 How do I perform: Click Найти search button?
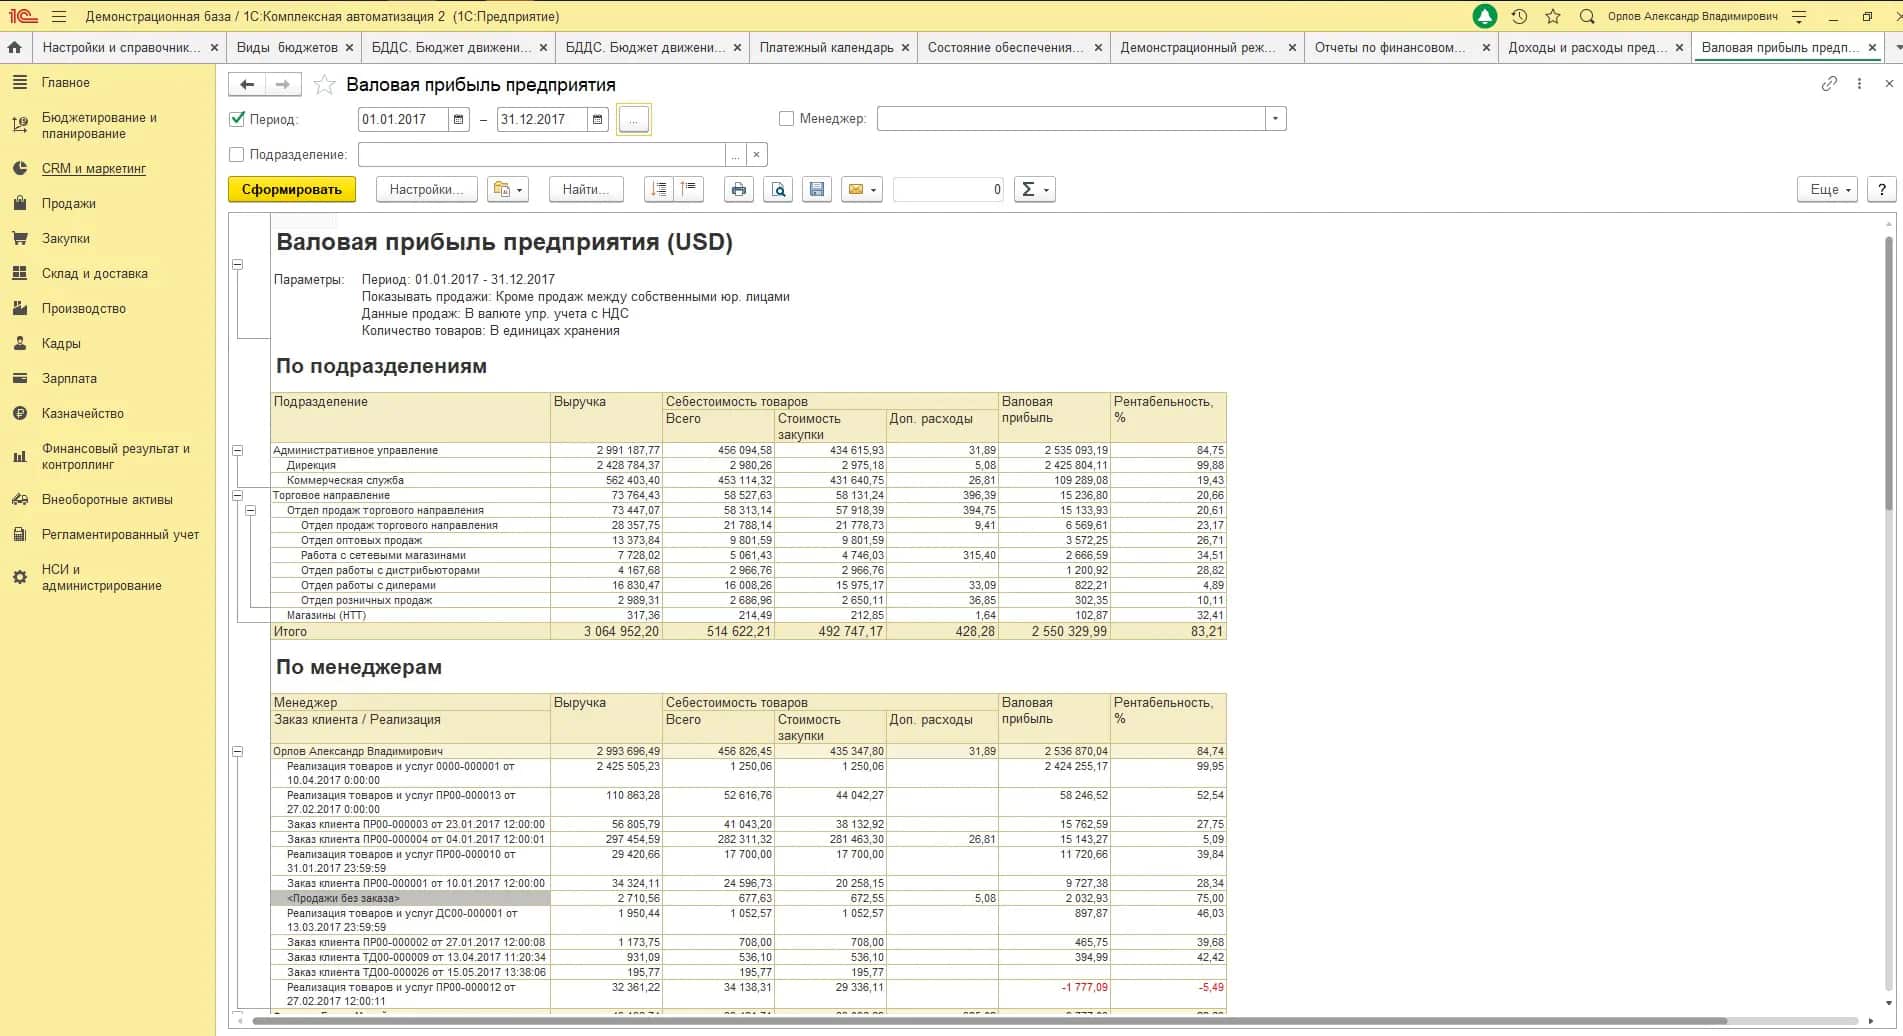pyautogui.click(x=586, y=189)
